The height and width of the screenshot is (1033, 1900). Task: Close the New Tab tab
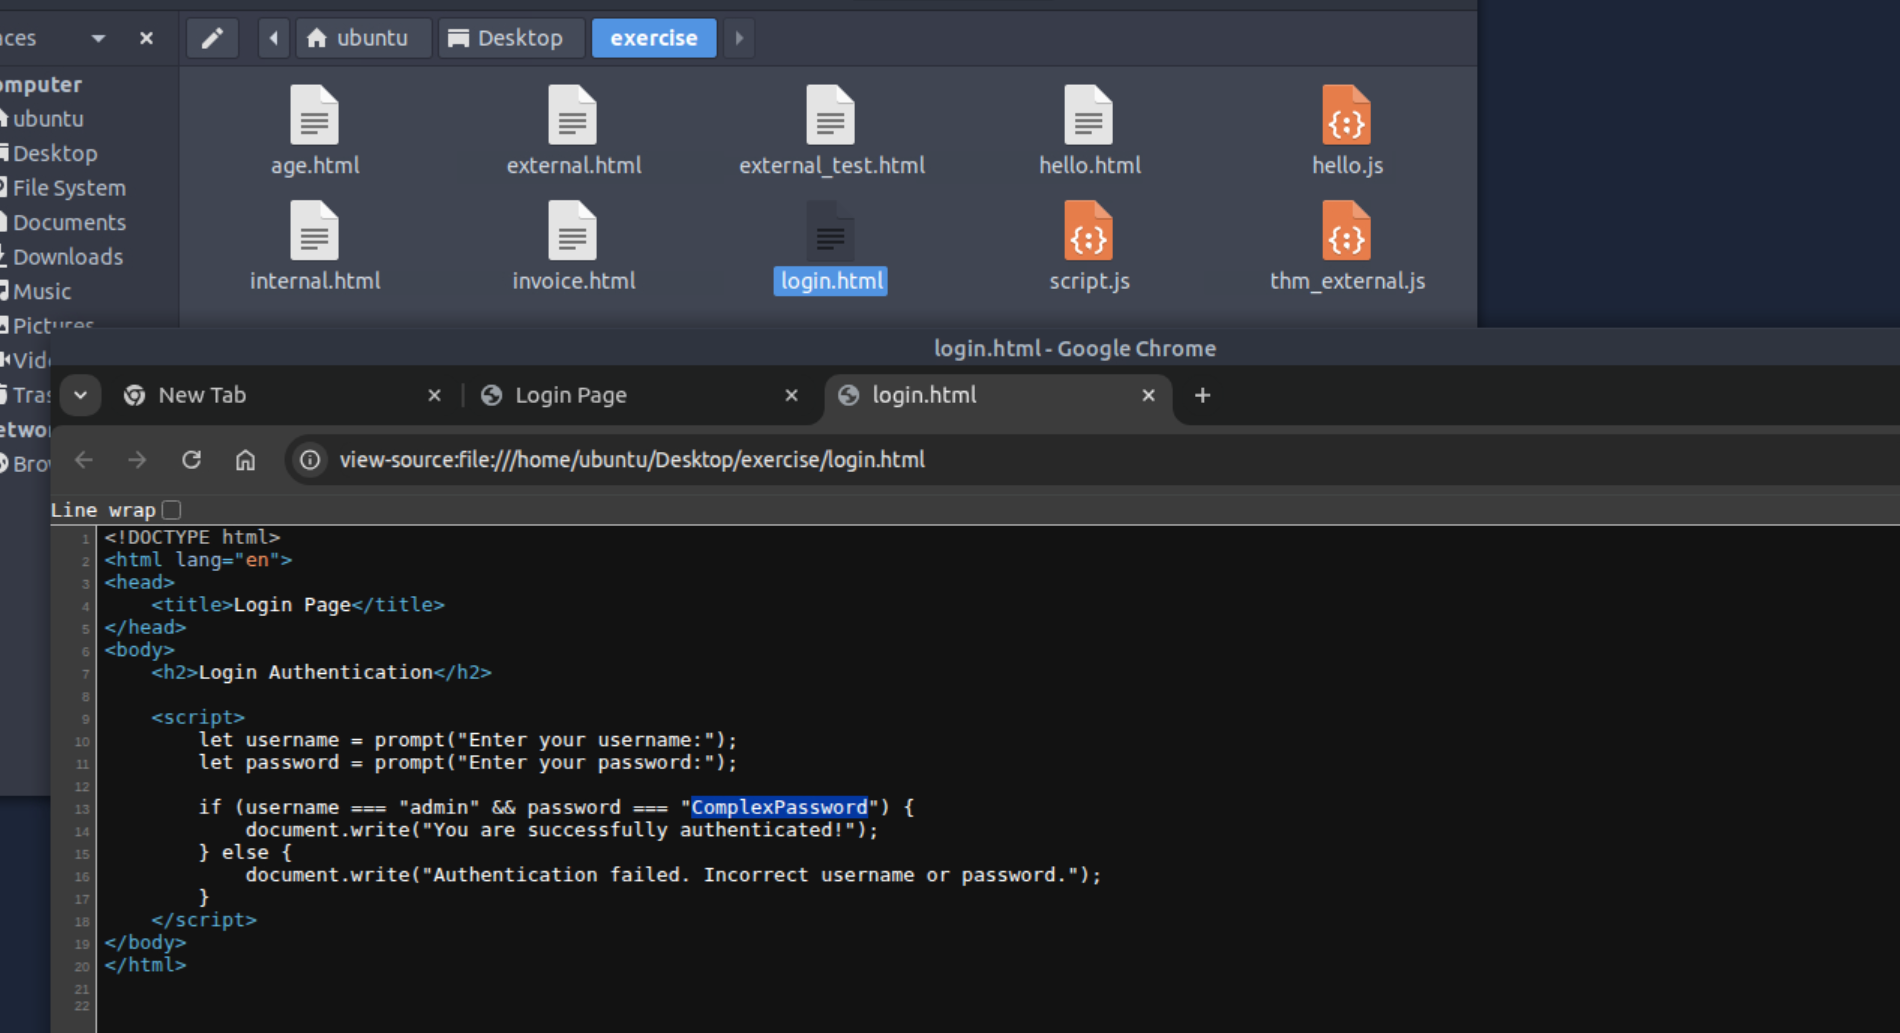(434, 395)
